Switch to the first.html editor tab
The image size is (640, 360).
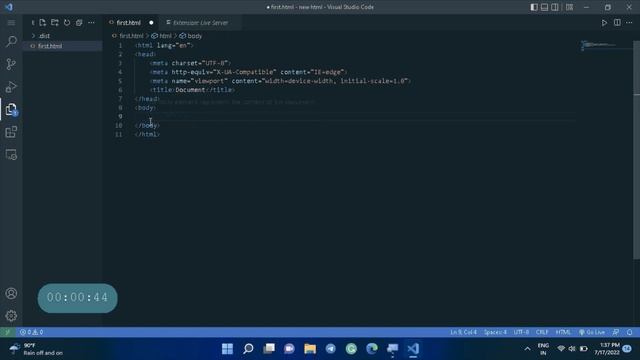[129, 23]
